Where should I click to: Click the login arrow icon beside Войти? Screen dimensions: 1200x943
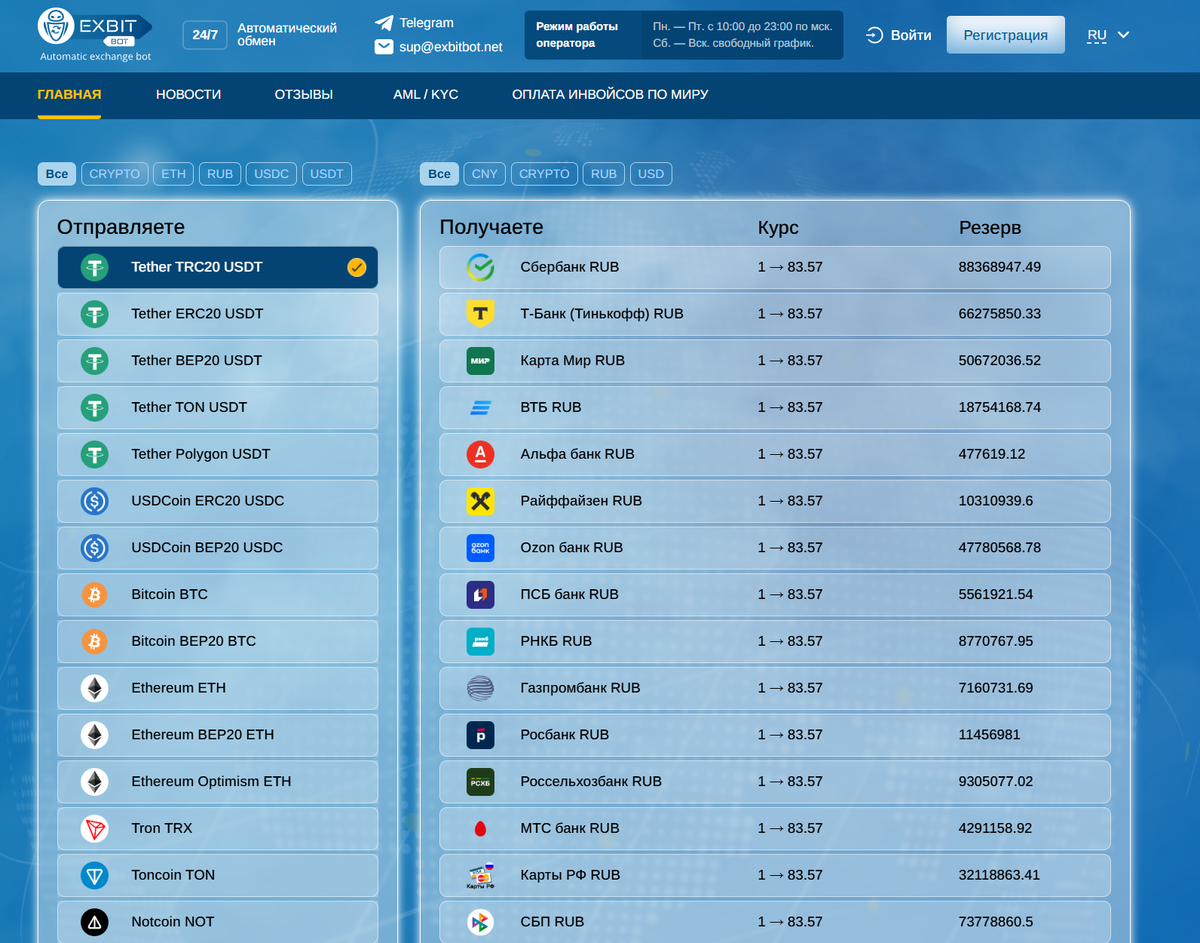875,35
